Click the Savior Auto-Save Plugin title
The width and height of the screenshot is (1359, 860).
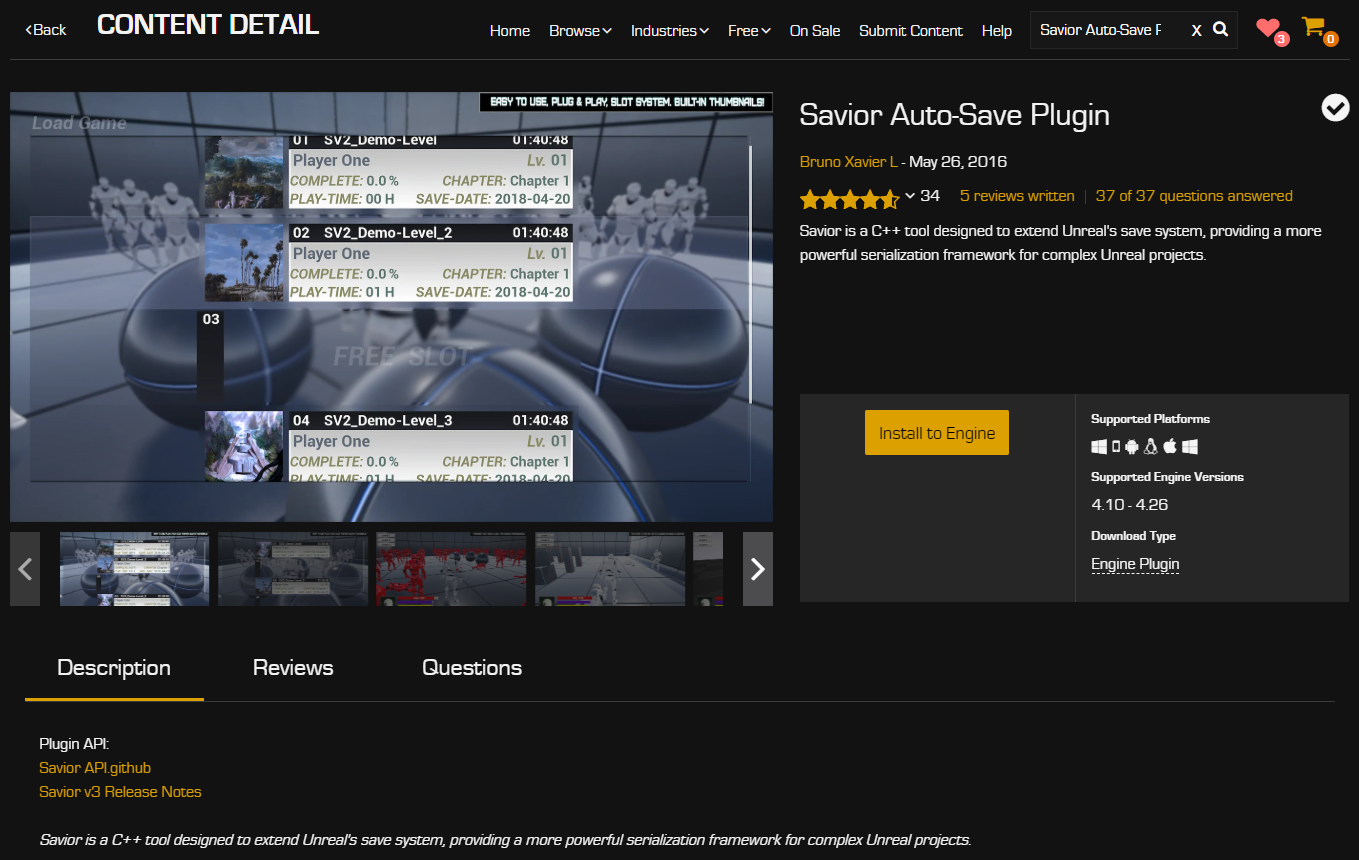pyautogui.click(x=955, y=115)
